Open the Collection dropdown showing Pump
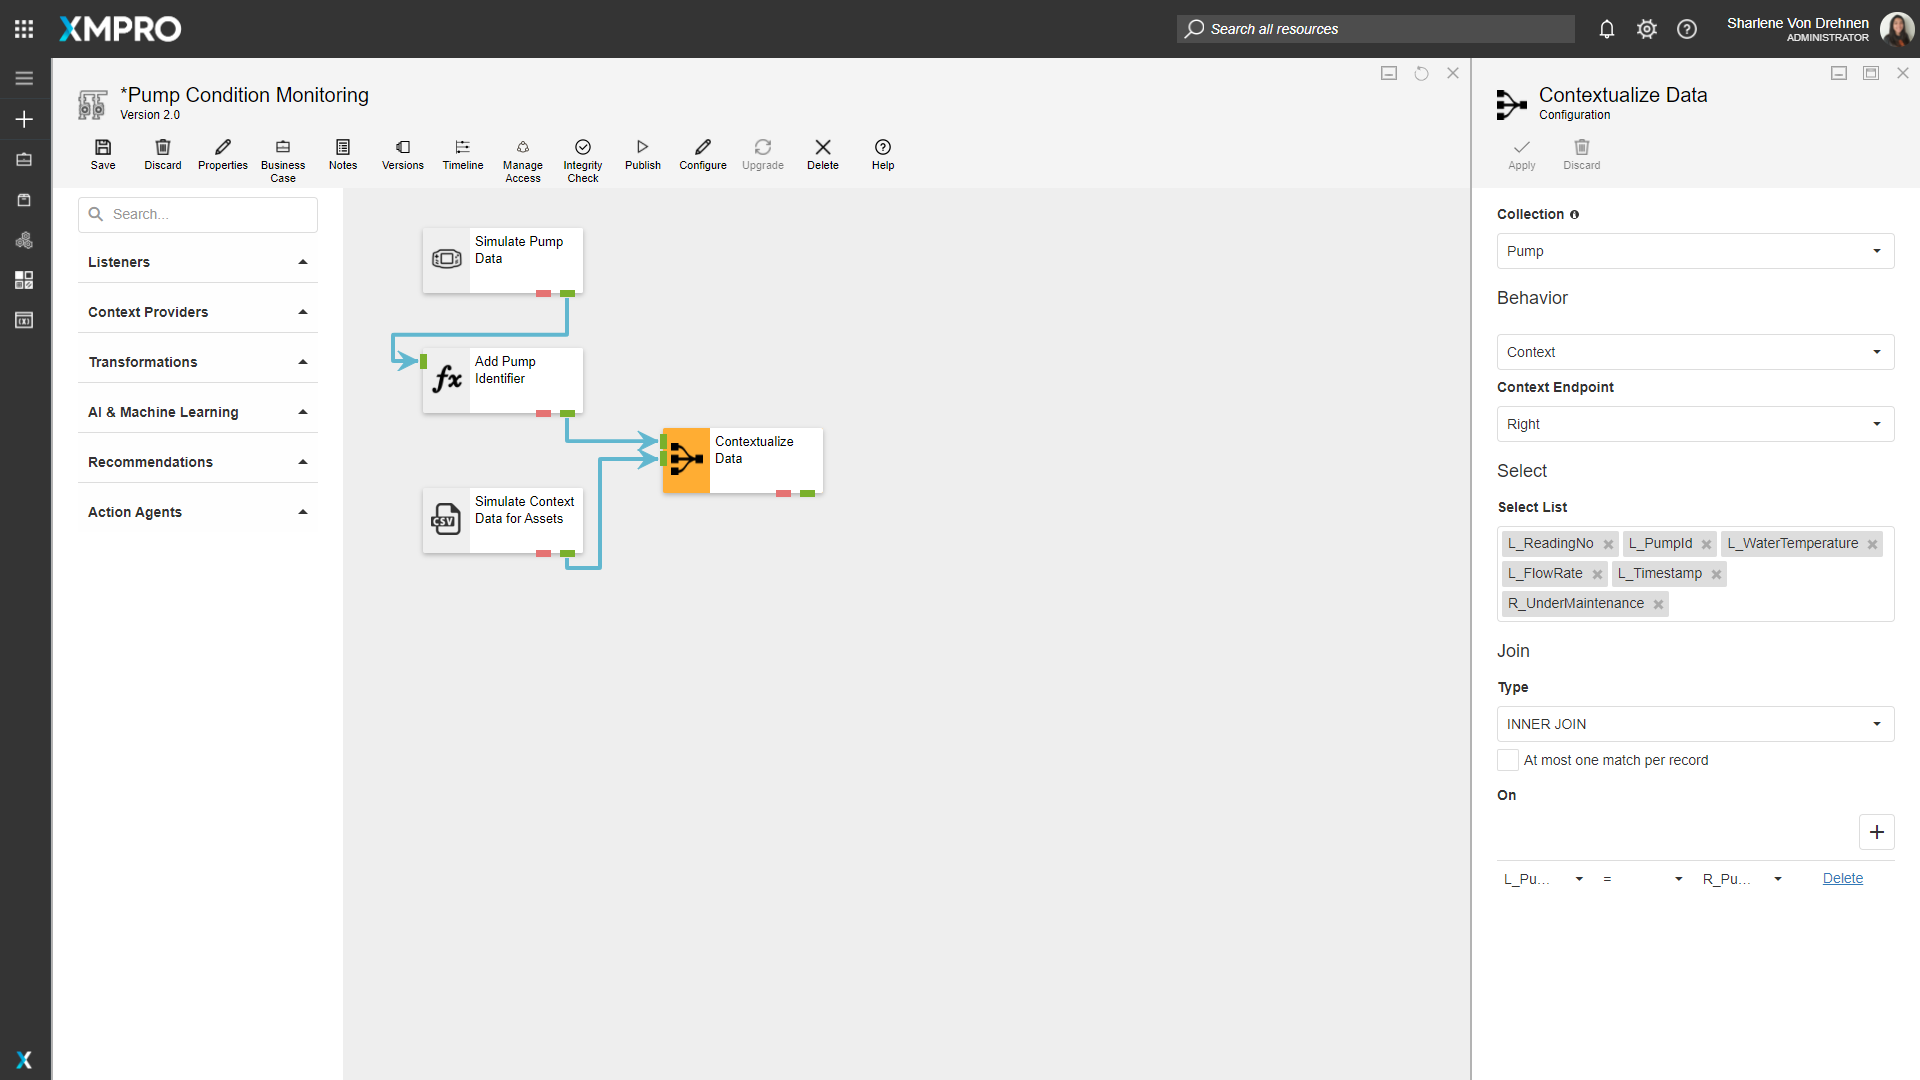 [1695, 251]
